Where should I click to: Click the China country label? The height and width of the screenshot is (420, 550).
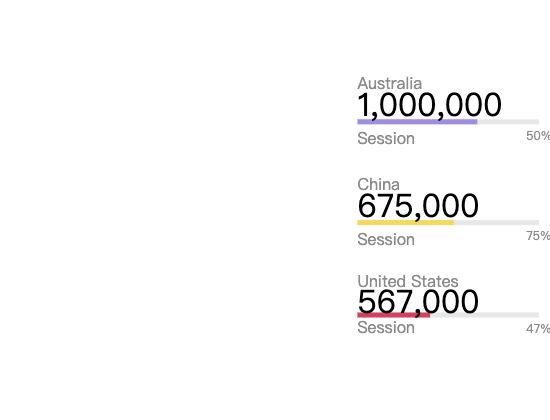click(x=378, y=185)
